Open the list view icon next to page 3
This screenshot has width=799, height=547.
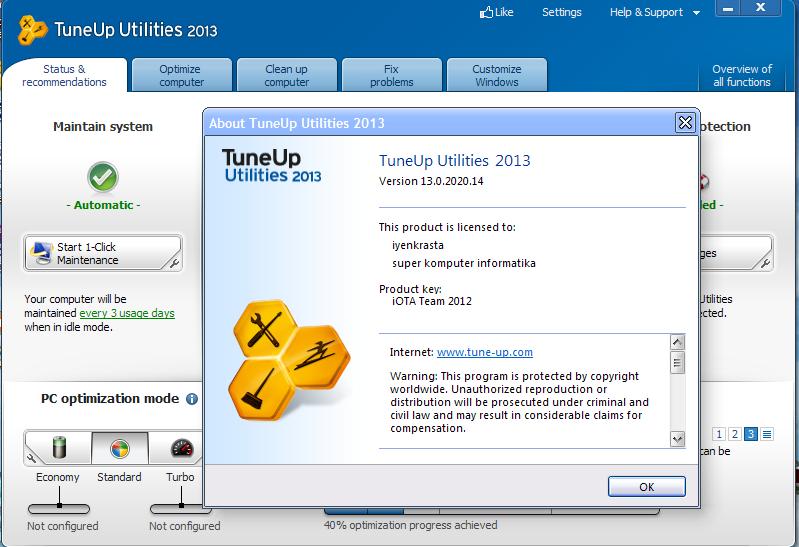click(x=766, y=434)
